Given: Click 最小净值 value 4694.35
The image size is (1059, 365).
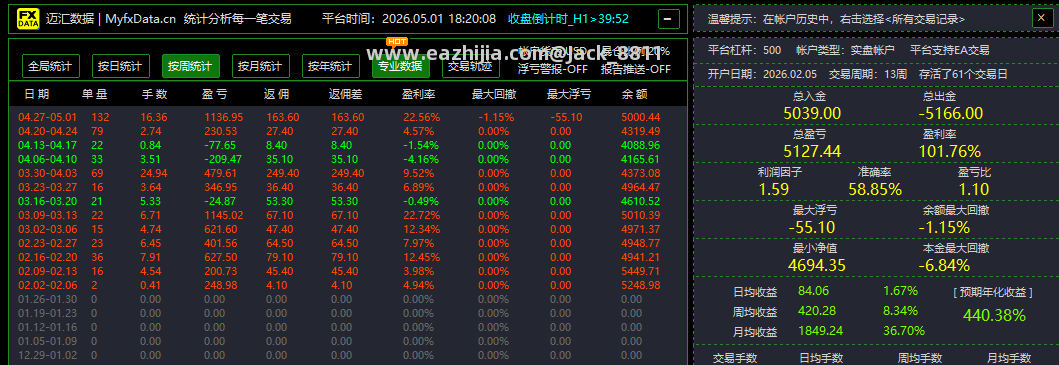Looking at the screenshot, I should point(817,265).
